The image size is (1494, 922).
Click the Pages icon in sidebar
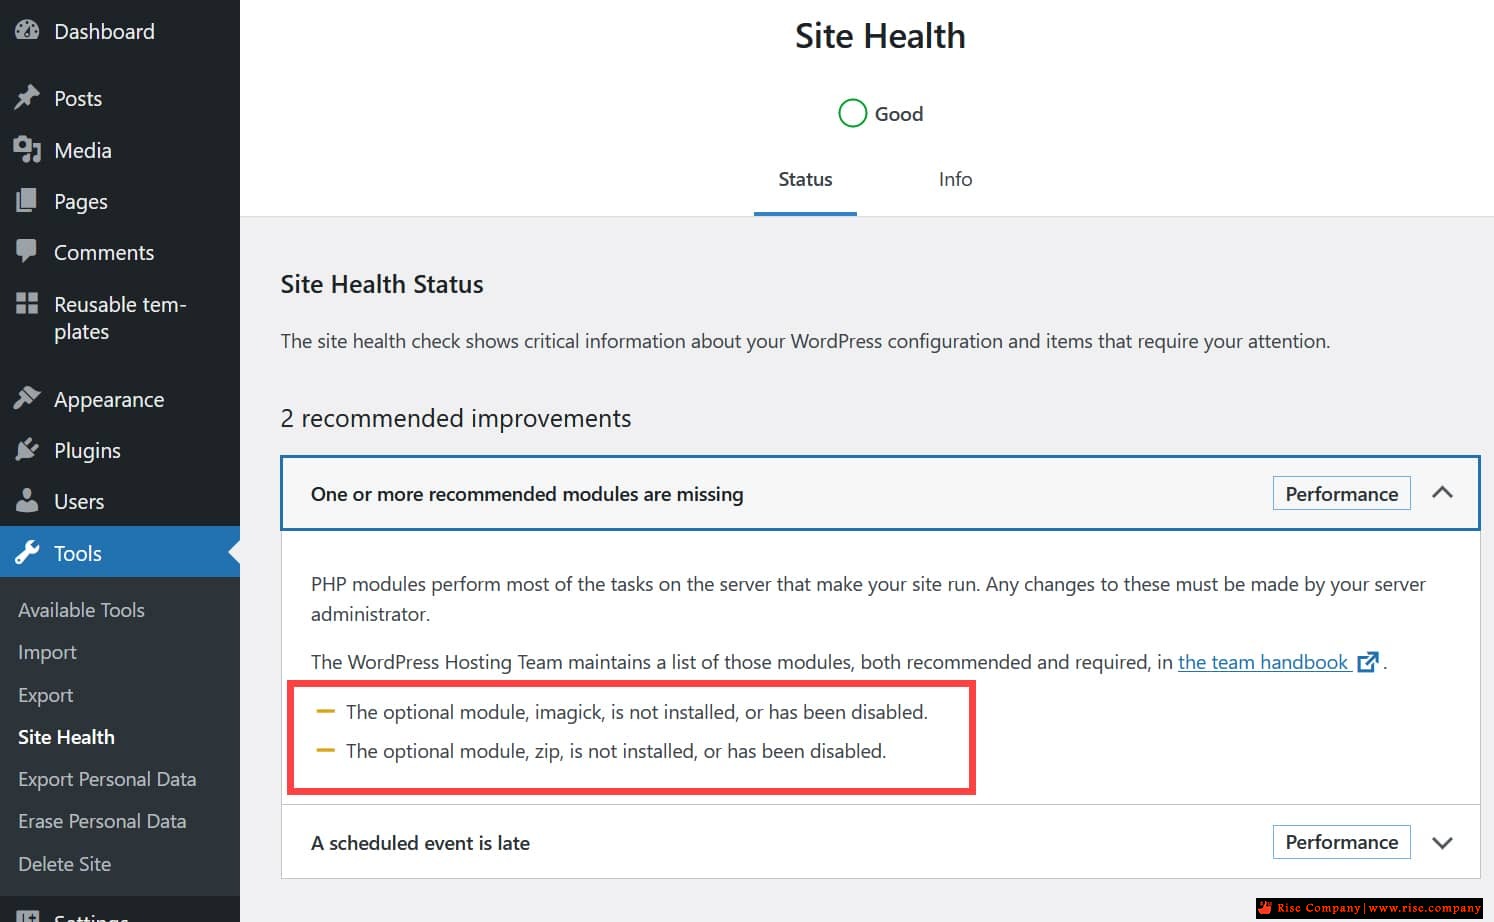(x=27, y=201)
